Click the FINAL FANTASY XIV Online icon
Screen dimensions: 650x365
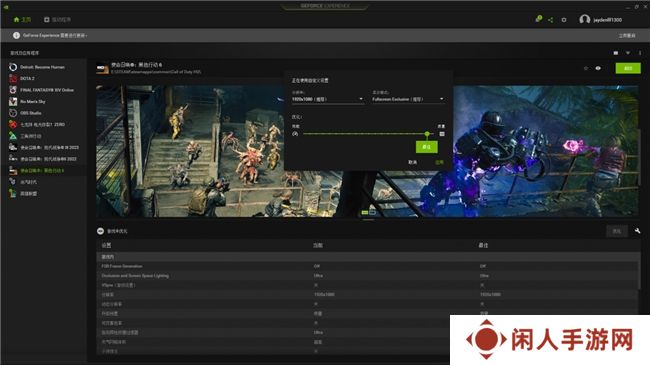point(13,90)
